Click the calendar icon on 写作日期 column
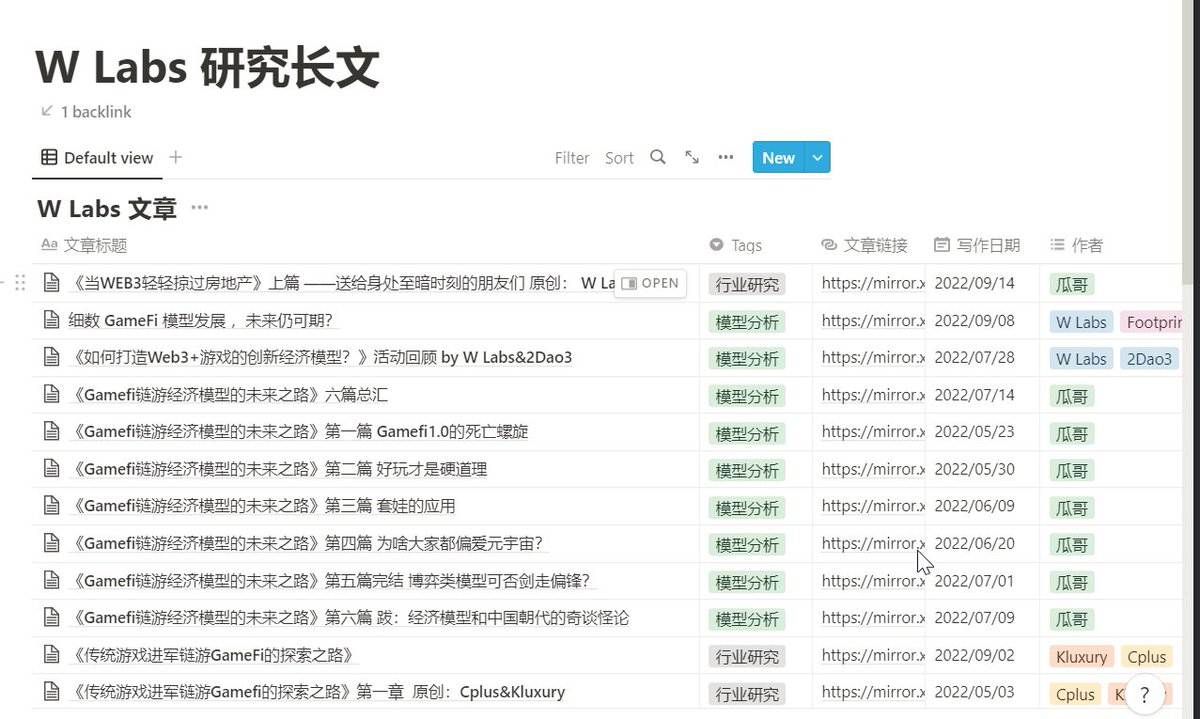1200x719 pixels. tap(941, 244)
